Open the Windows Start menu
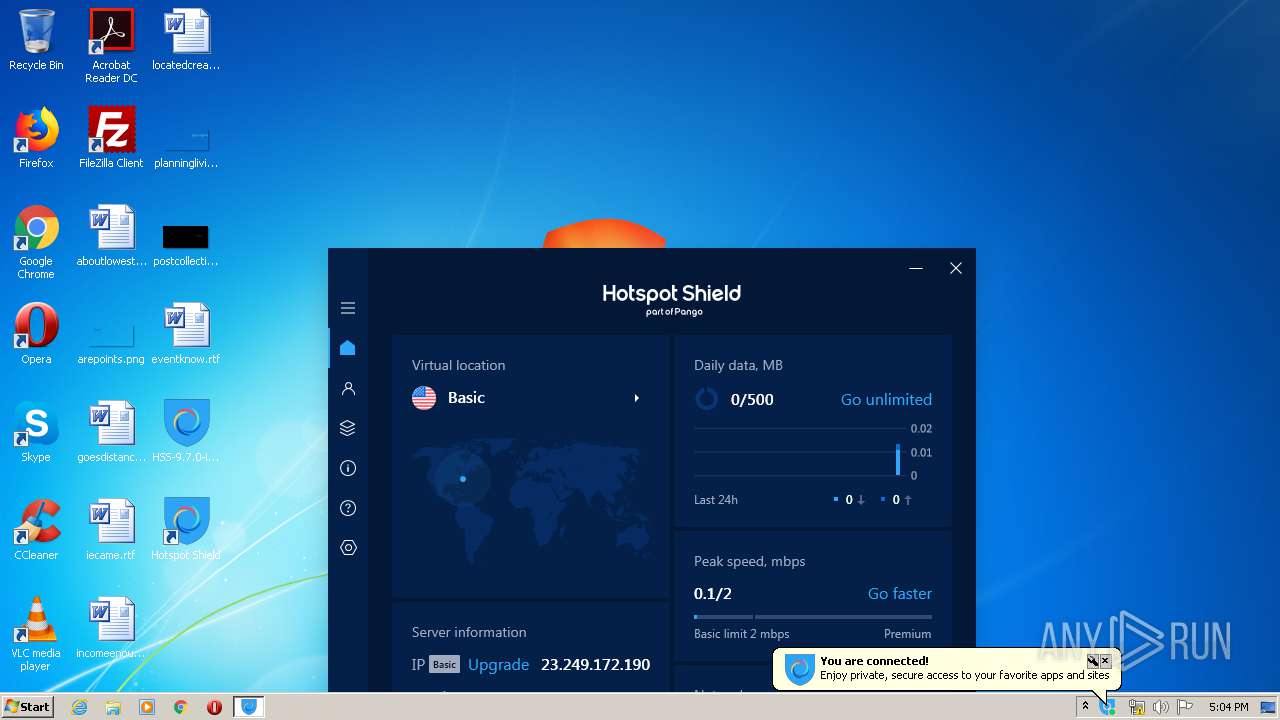1280x720 pixels. click(x=27, y=706)
